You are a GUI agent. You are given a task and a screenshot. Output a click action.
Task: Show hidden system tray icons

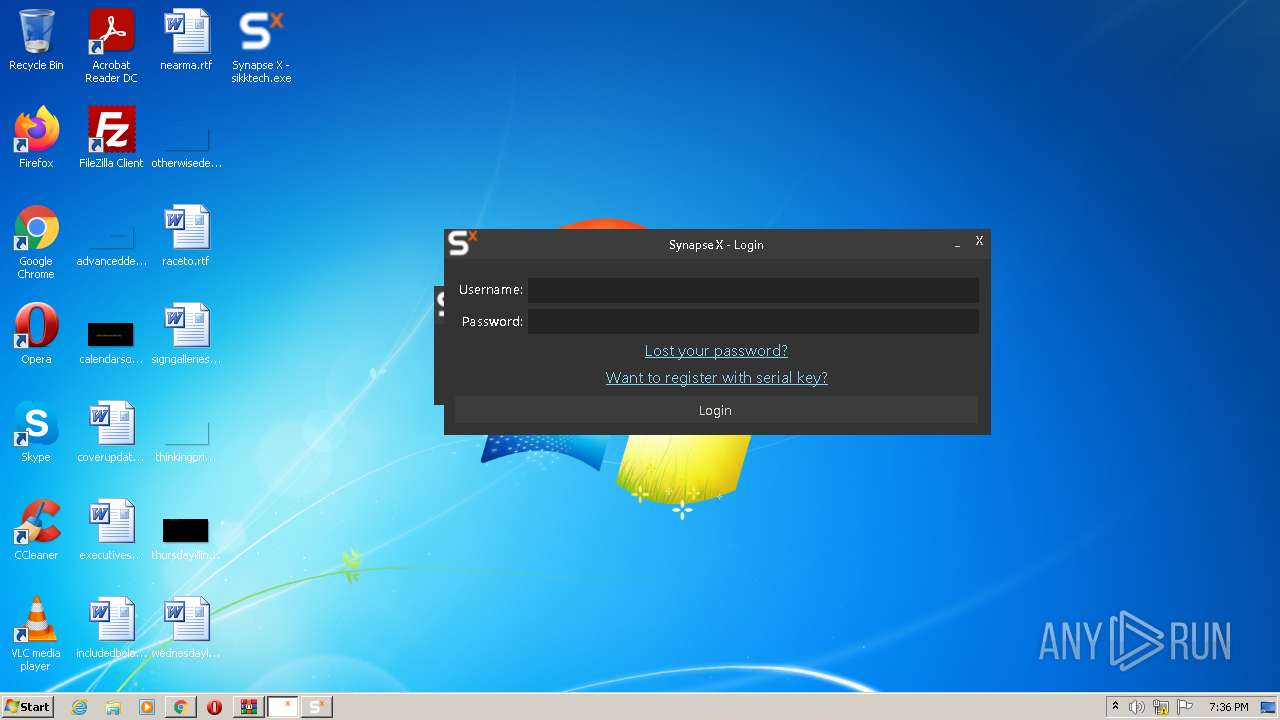pyautogui.click(x=1115, y=707)
